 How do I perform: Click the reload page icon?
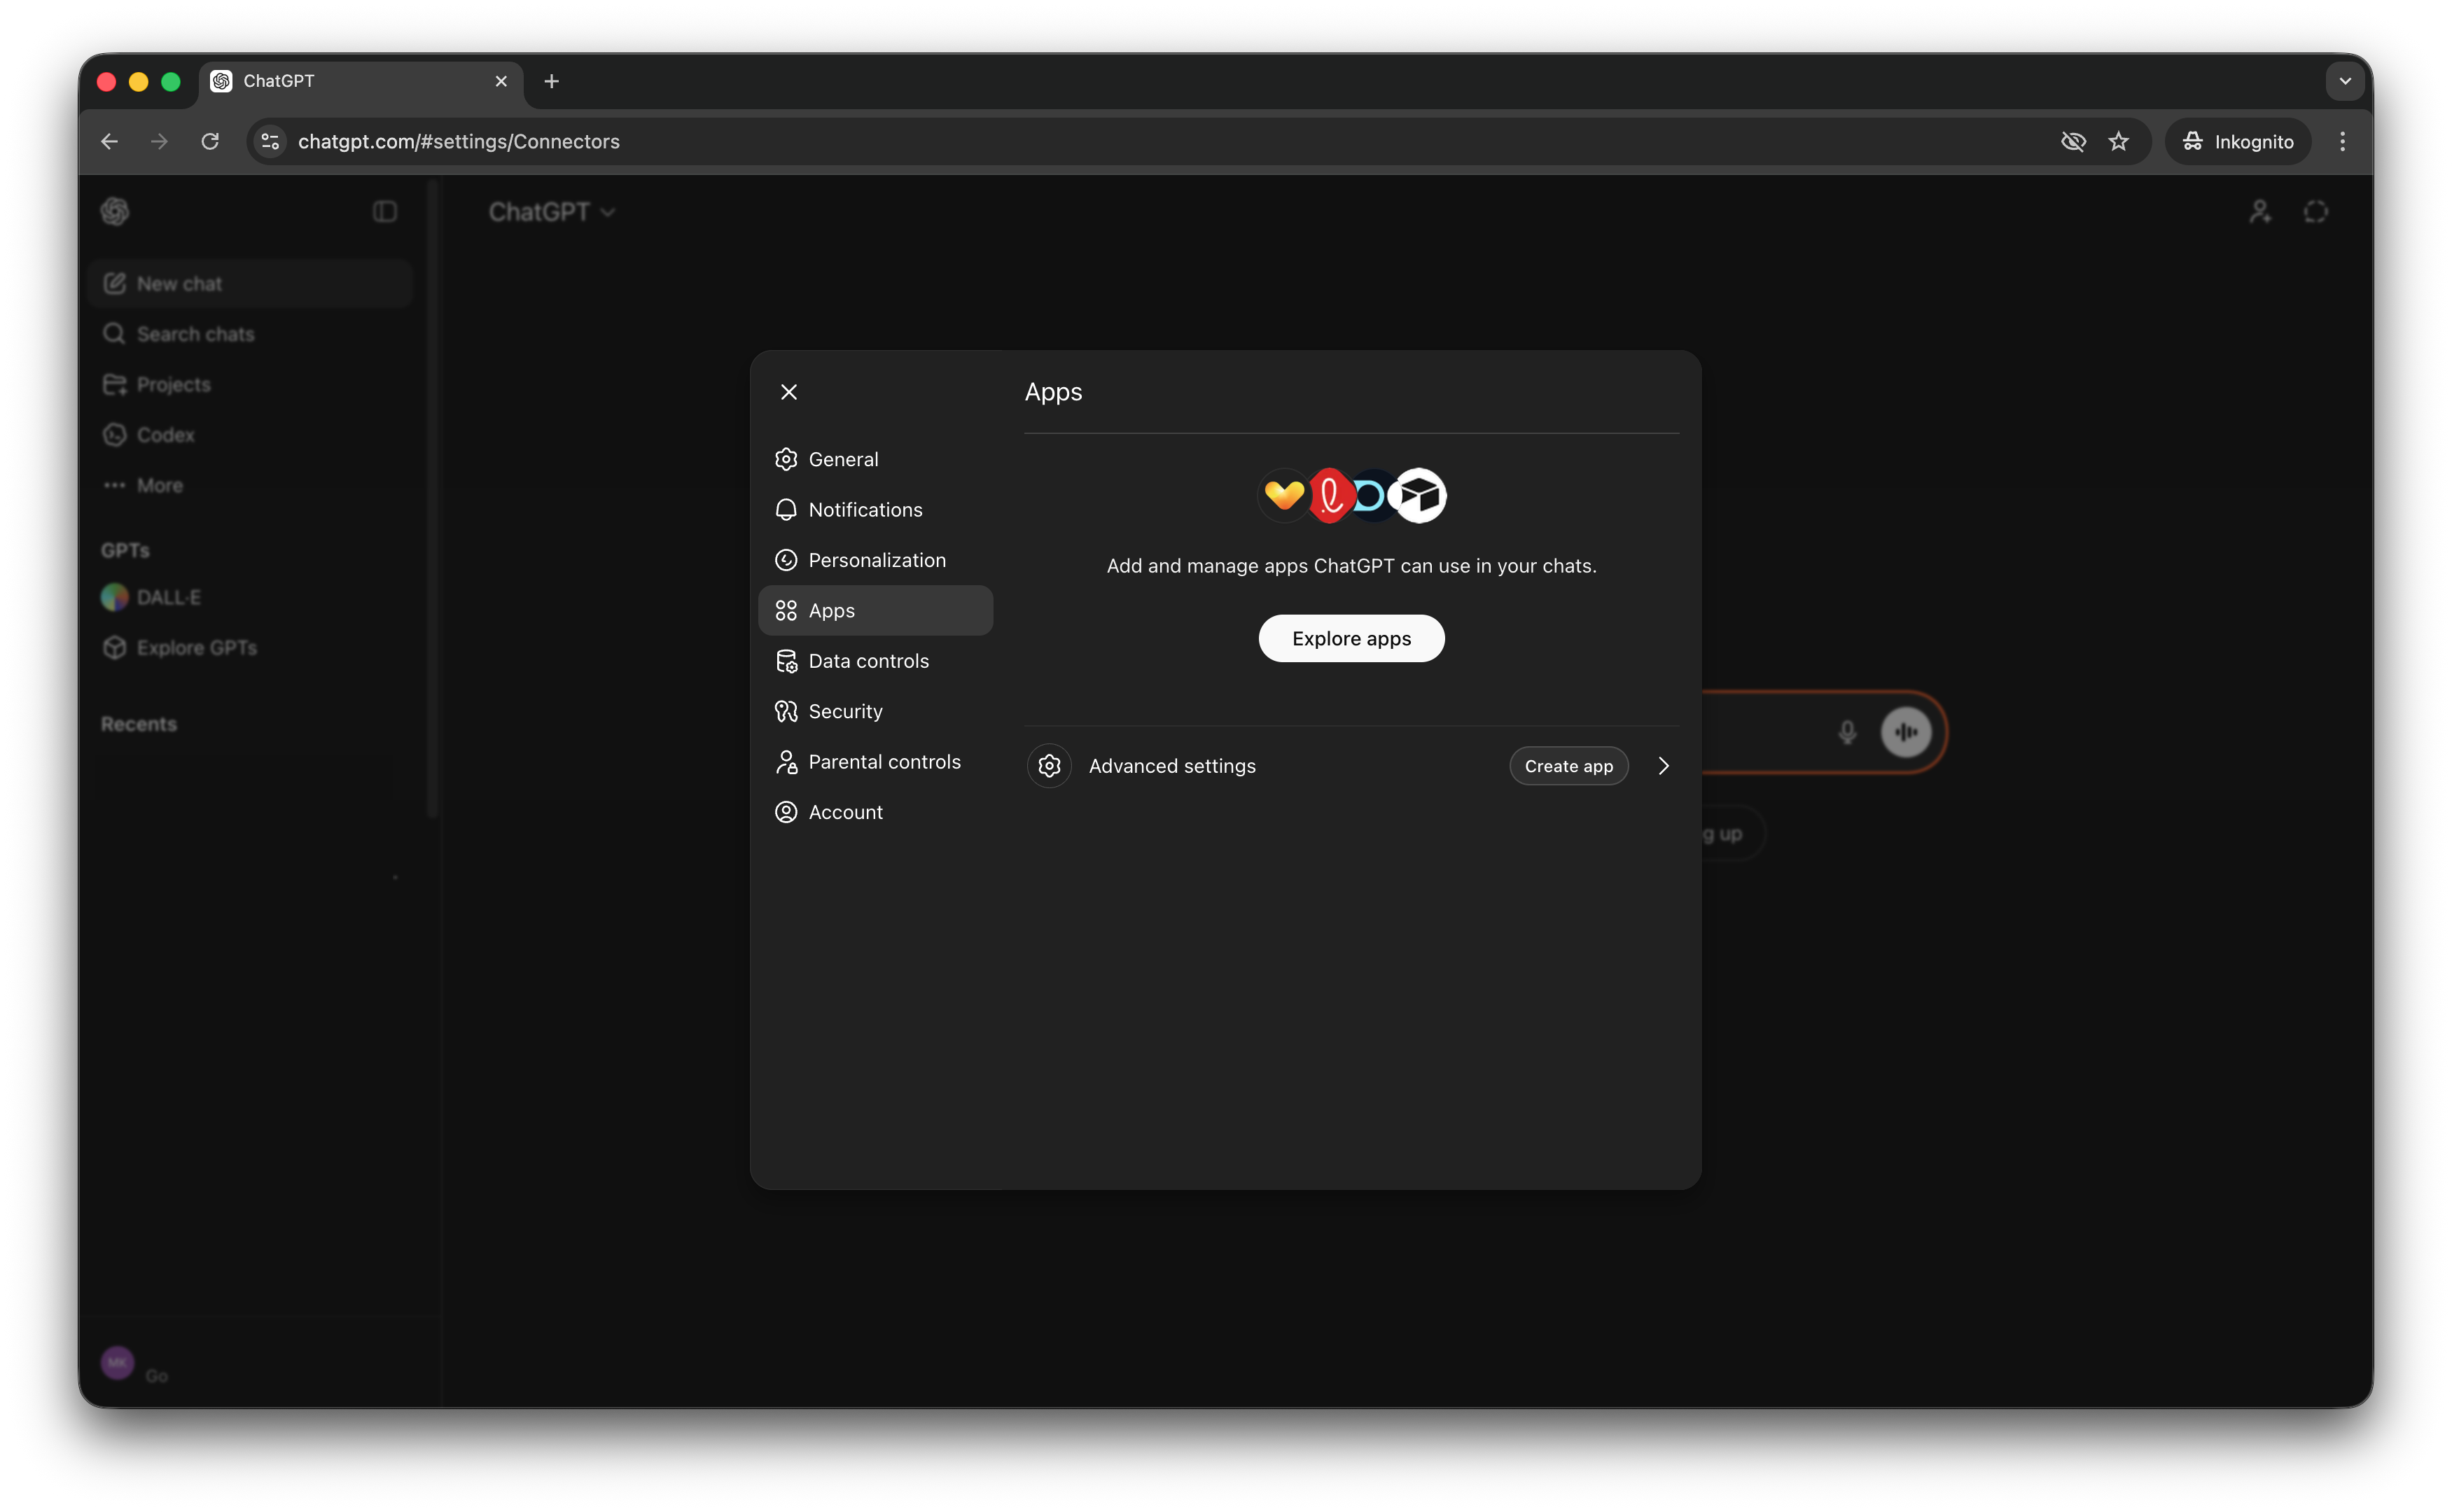pos(210,141)
